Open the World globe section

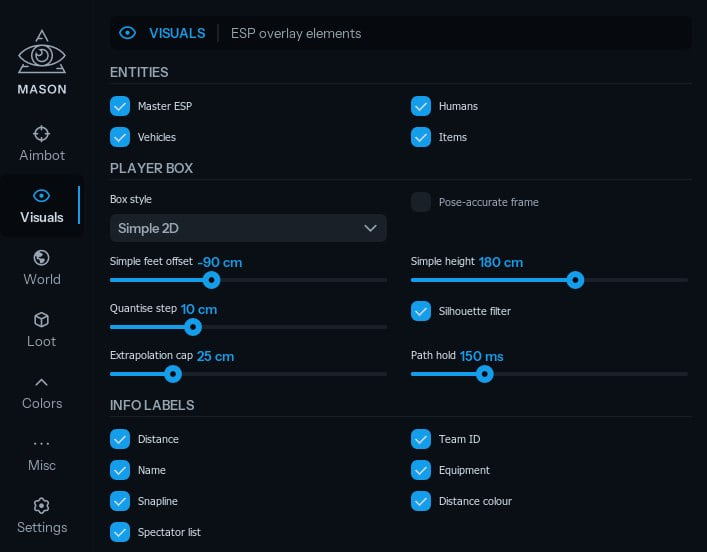coord(41,258)
